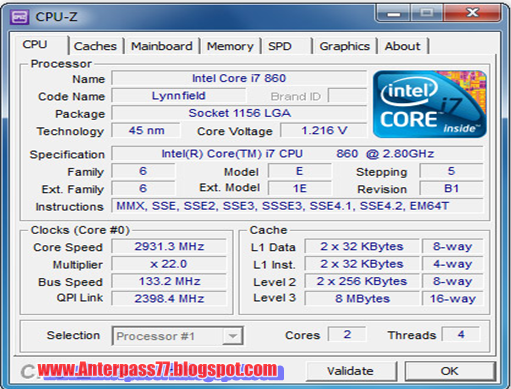Click the Code Name value 'Lynnfield'
Image resolution: width=511 pixels, height=389 pixels.
[179, 96]
